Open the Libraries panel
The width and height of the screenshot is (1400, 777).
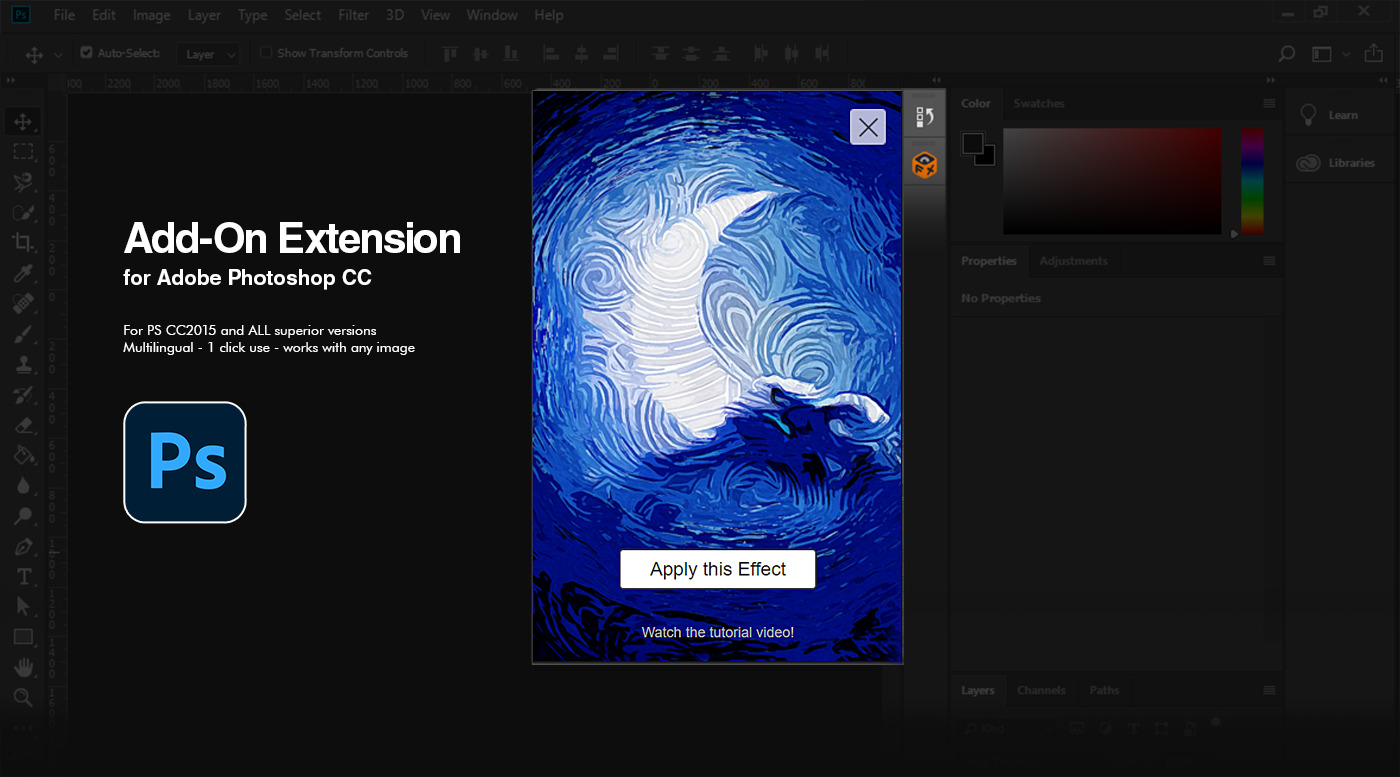(x=1336, y=163)
